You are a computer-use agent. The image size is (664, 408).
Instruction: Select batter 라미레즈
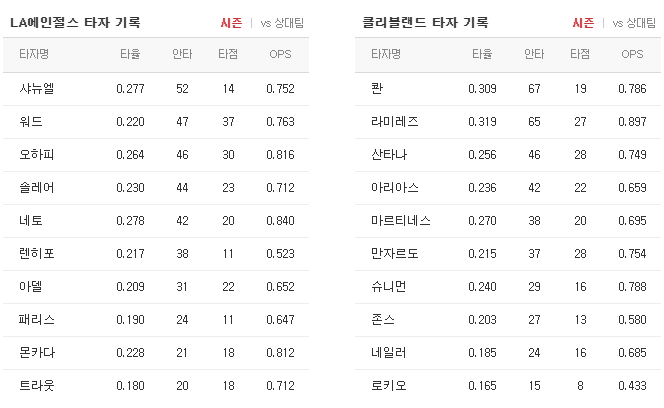point(395,122)
